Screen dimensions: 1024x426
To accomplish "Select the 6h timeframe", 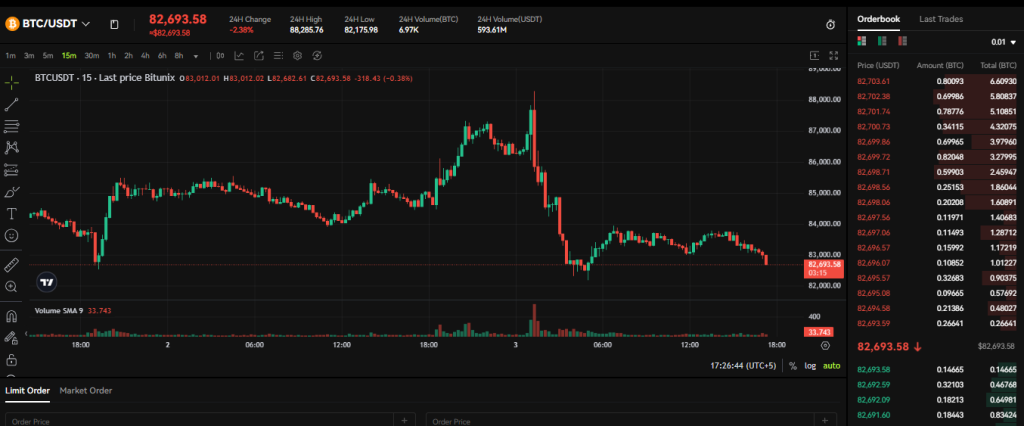I will [162, 56].
